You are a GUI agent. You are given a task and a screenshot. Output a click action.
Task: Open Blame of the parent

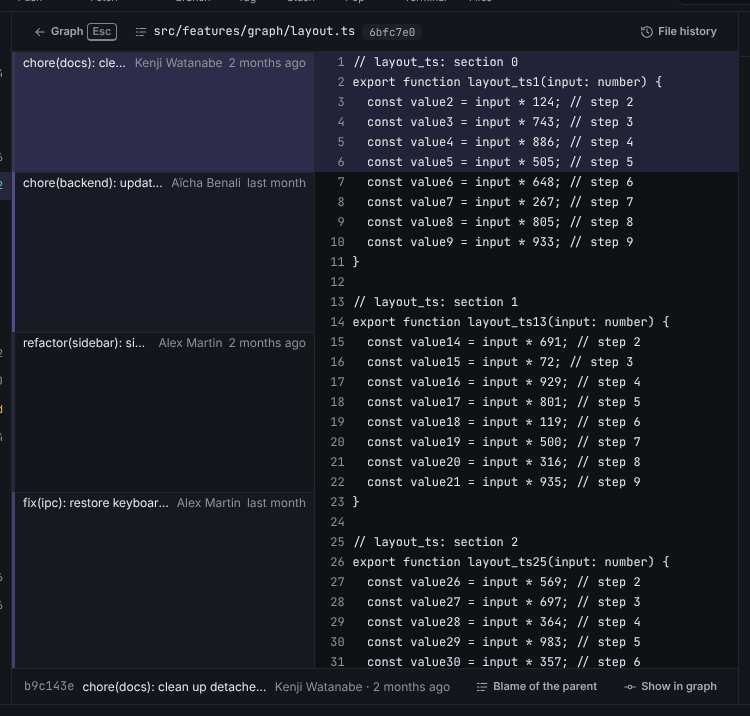[537, 687]
